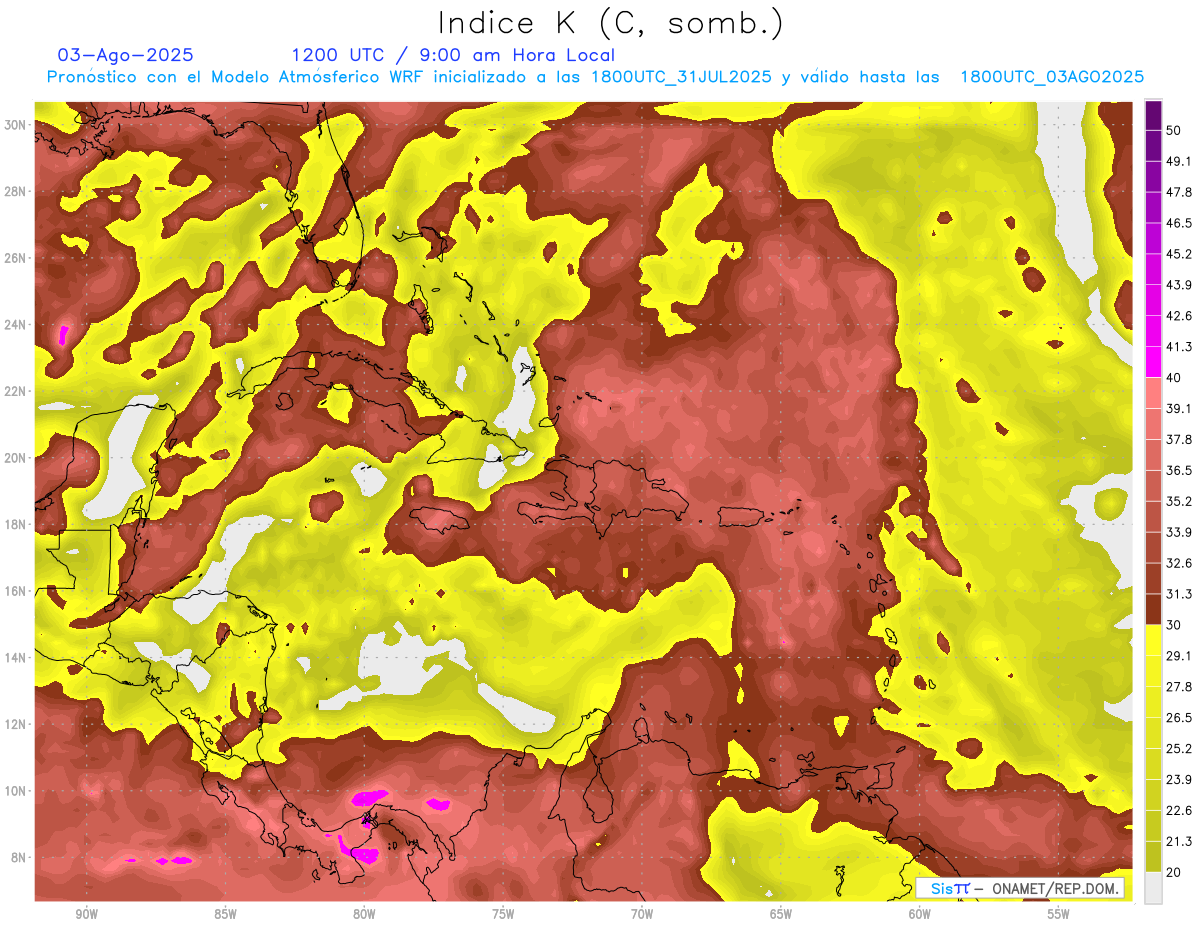
Task: Click the legend value "36.5"
Action: pos(1179,470)
